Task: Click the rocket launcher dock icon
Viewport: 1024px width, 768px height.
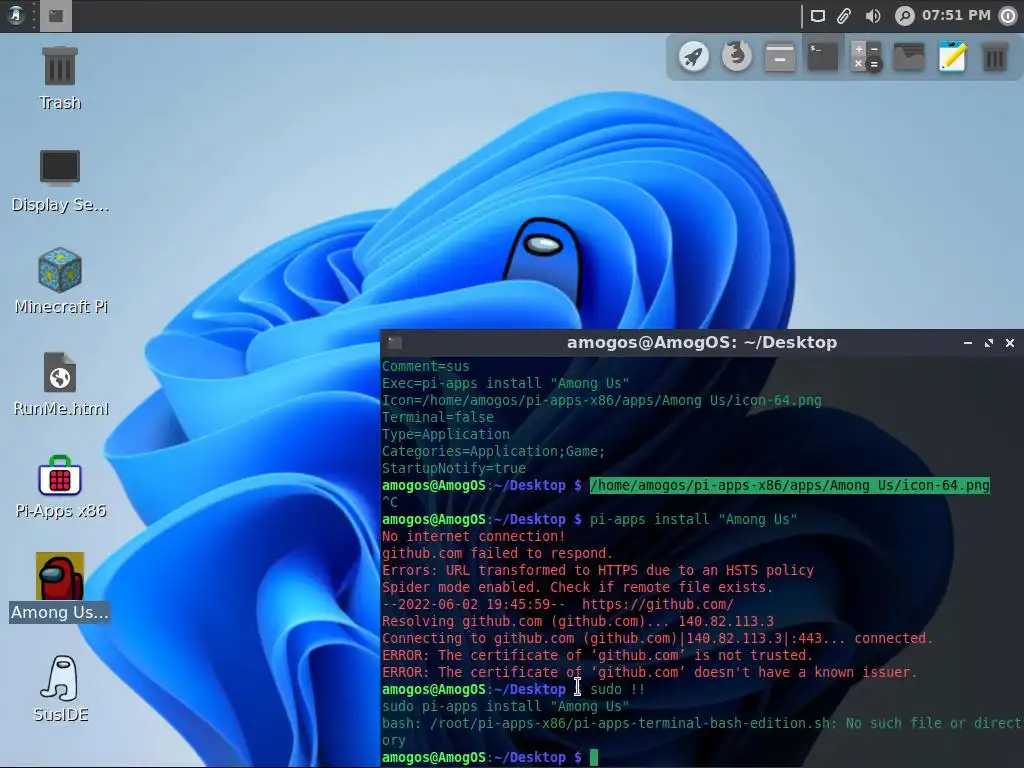Action: pyautogui.click(x=694, y=57)
